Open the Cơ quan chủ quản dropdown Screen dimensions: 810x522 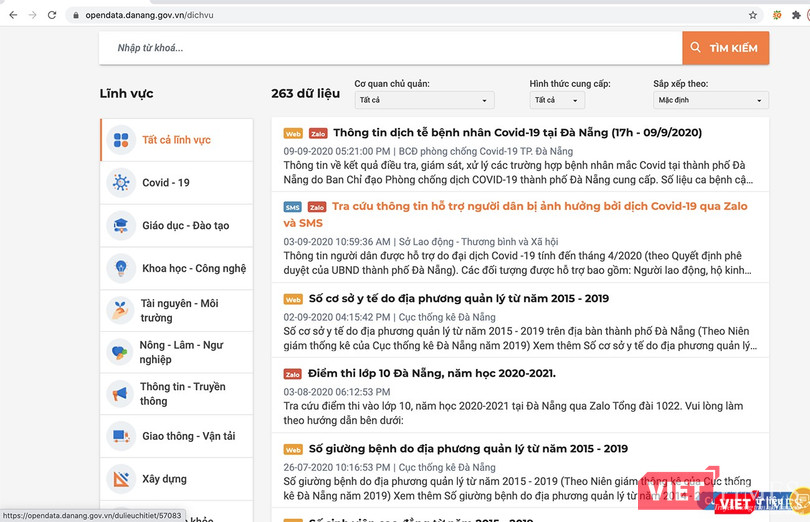point(424,101)
